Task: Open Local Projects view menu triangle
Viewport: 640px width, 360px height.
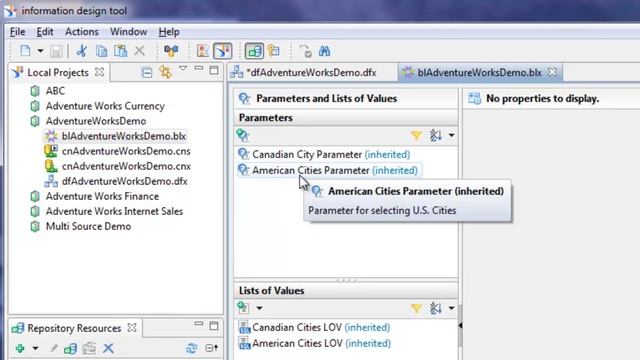Action: pyautogui.click(x=183, y=68)
